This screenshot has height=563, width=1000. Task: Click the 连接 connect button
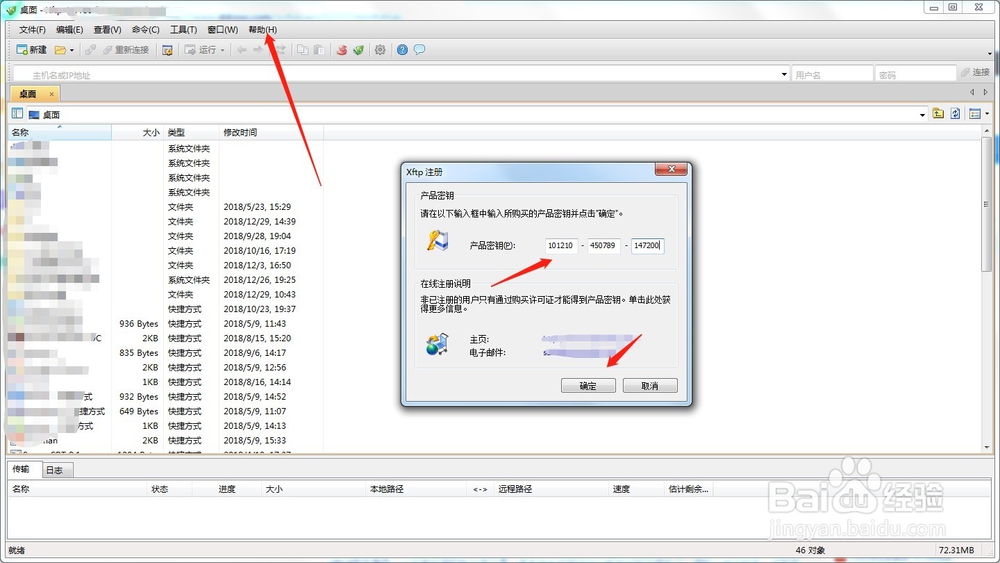coord(975,73)
